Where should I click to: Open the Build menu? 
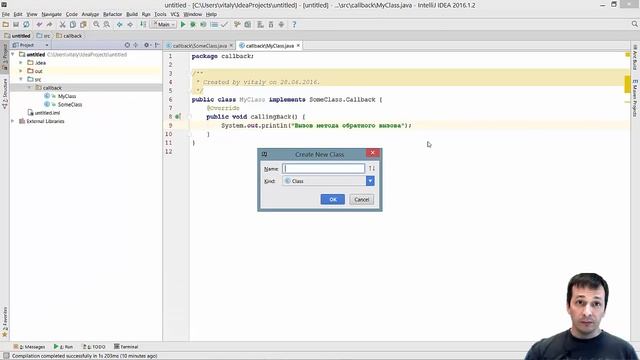[x=132, y=14]
